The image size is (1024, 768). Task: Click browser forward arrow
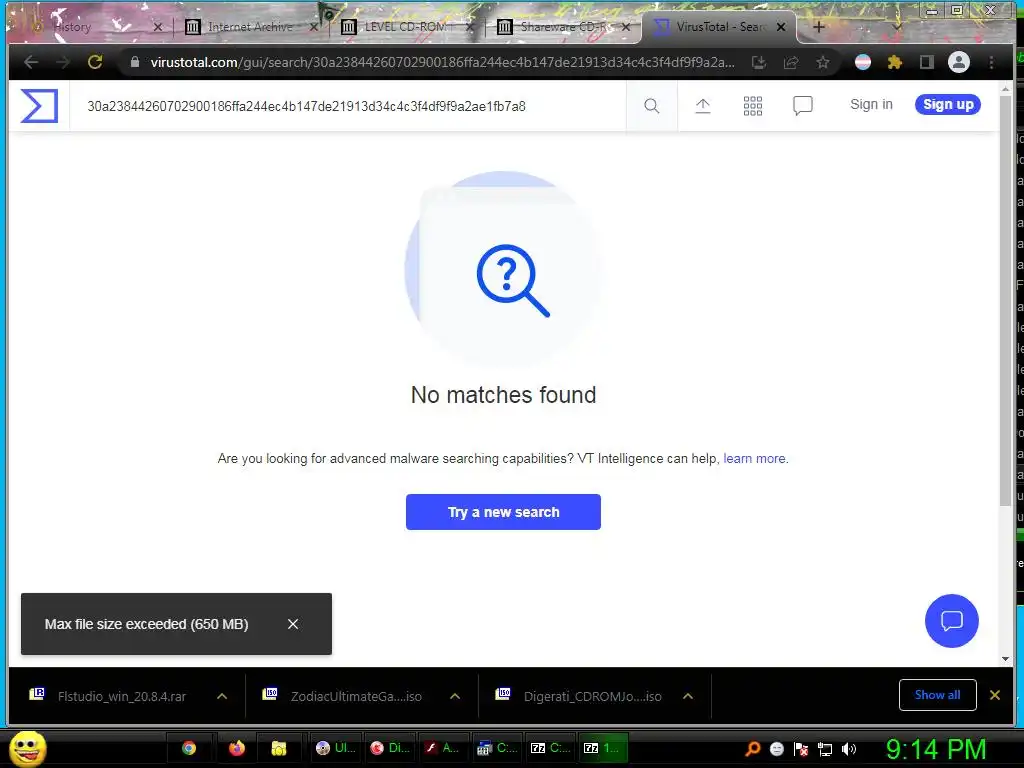(63, 62)
